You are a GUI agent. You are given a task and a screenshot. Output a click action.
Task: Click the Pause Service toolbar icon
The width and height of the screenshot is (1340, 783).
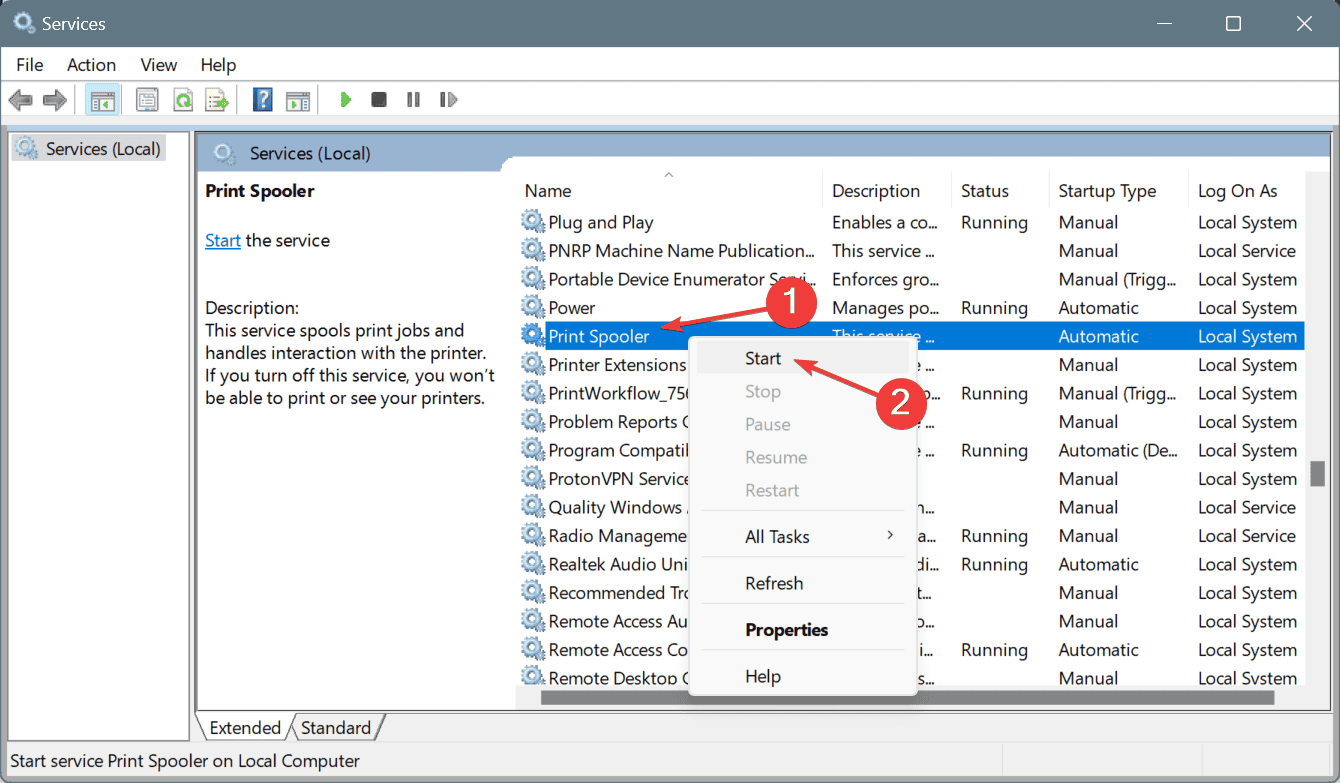click(x=413, y=100)
